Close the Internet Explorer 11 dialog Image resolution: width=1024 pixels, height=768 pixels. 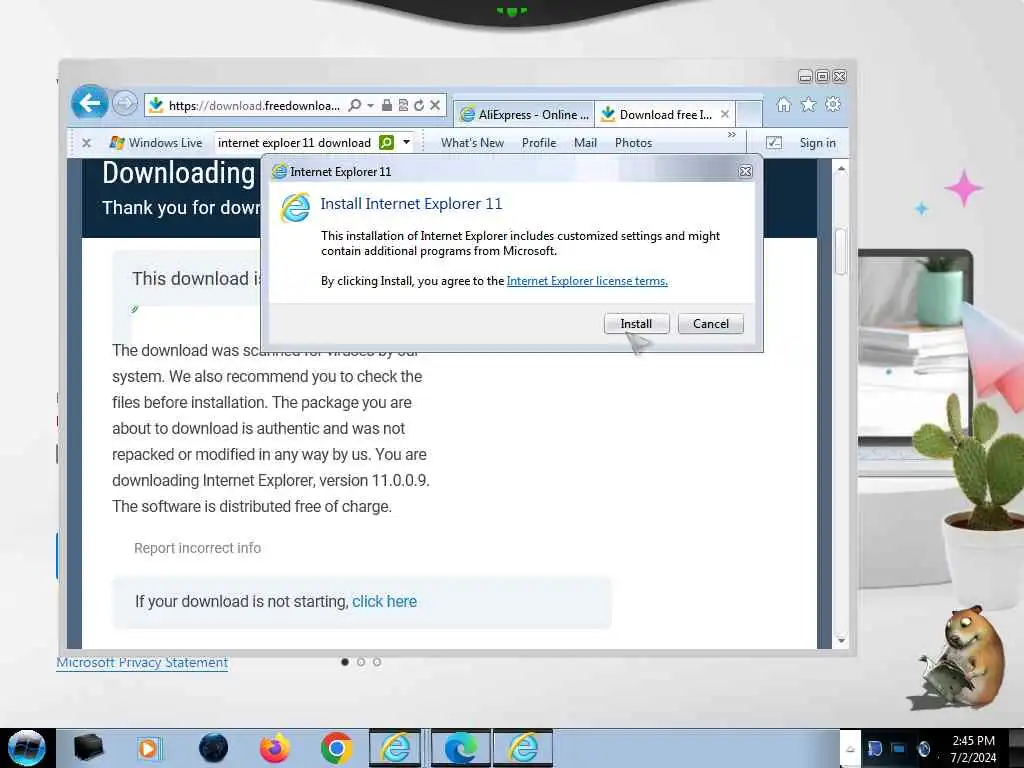point(745,171)
